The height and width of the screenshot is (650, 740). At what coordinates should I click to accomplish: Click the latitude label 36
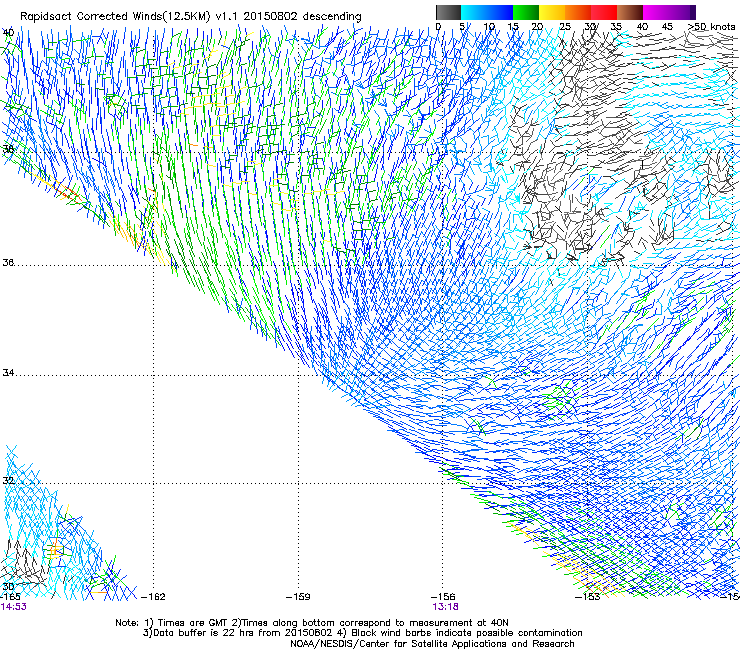(8, 262)
